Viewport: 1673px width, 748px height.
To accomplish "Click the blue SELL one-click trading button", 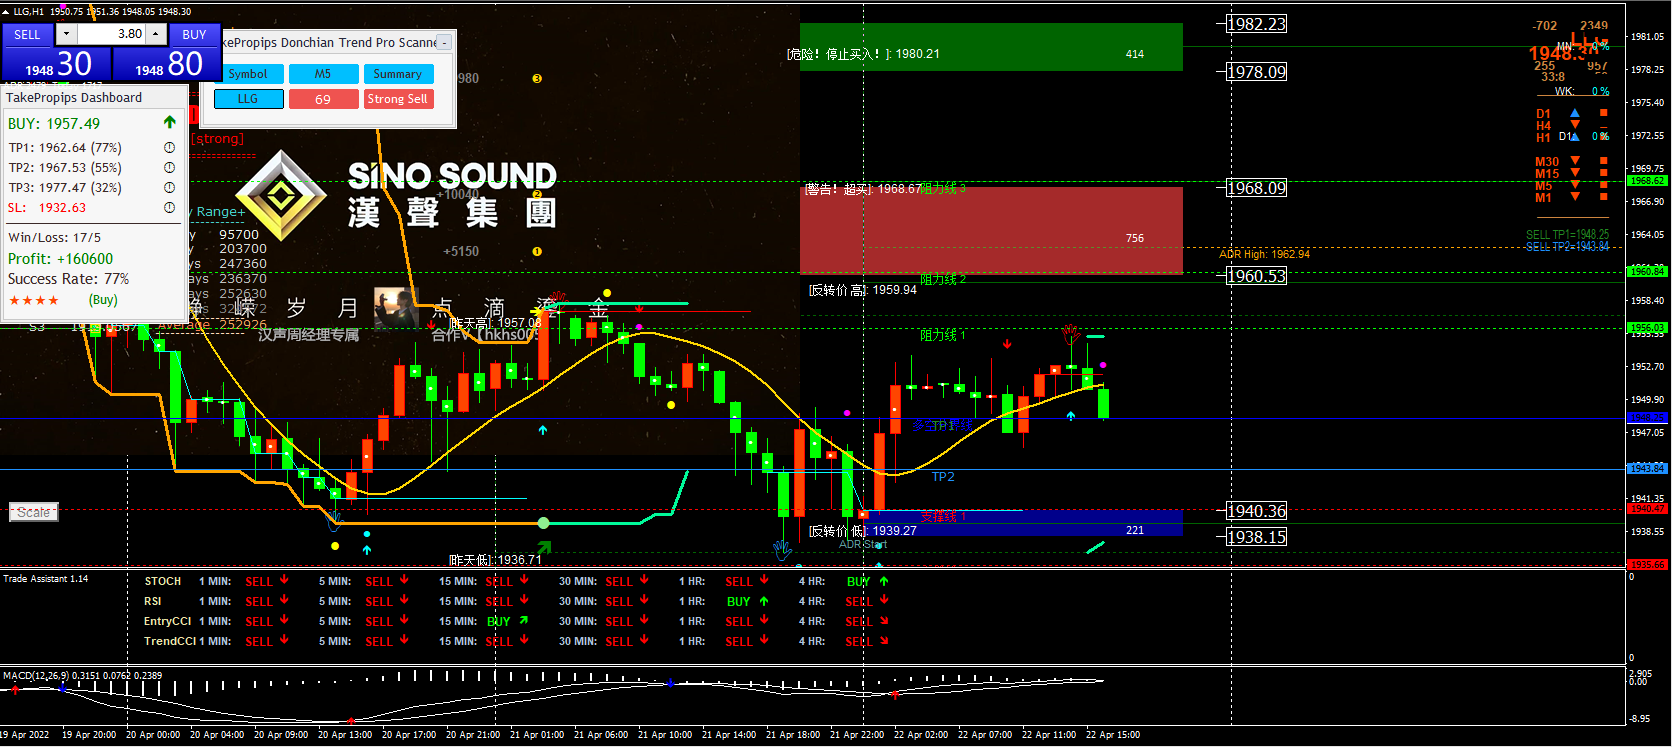I will [27, 34].
